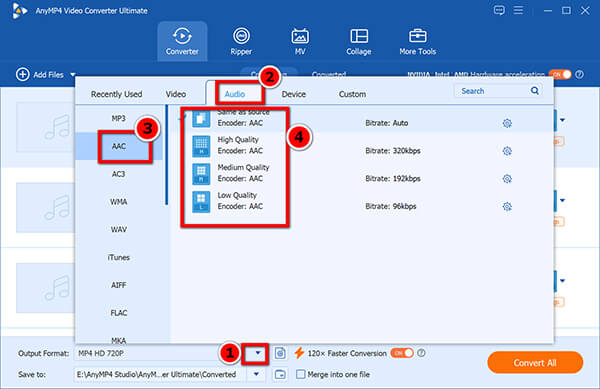Open the Collage module
600x389 pixels.
[359, 41]
